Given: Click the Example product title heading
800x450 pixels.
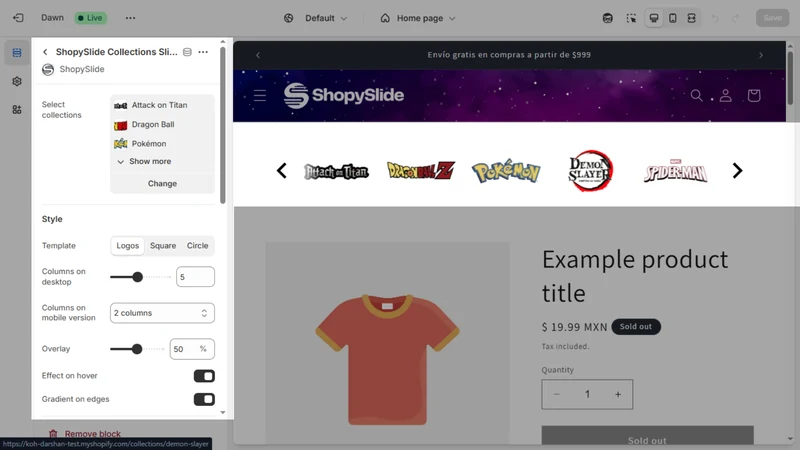Looking at the screenshot, I should click(635, 276).
